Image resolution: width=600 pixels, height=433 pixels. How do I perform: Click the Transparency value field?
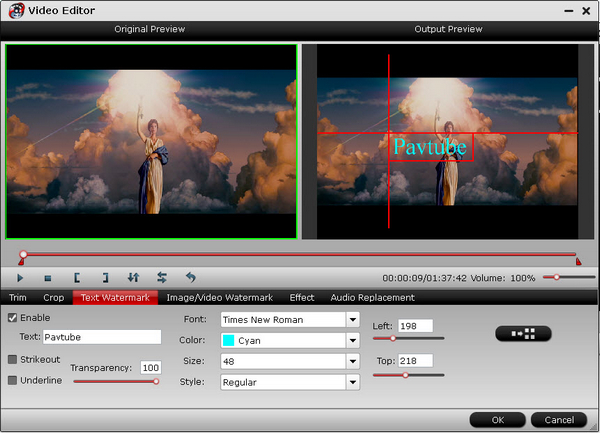150,368
